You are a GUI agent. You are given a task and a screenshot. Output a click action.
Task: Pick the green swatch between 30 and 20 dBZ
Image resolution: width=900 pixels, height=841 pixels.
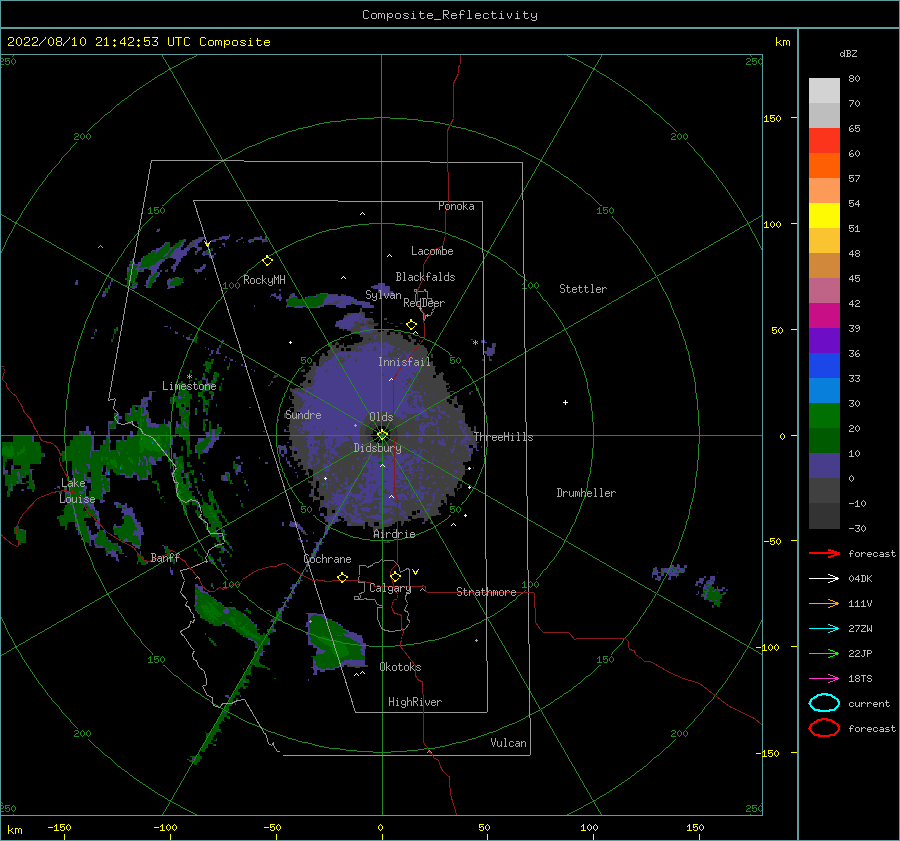coord(824,416)
